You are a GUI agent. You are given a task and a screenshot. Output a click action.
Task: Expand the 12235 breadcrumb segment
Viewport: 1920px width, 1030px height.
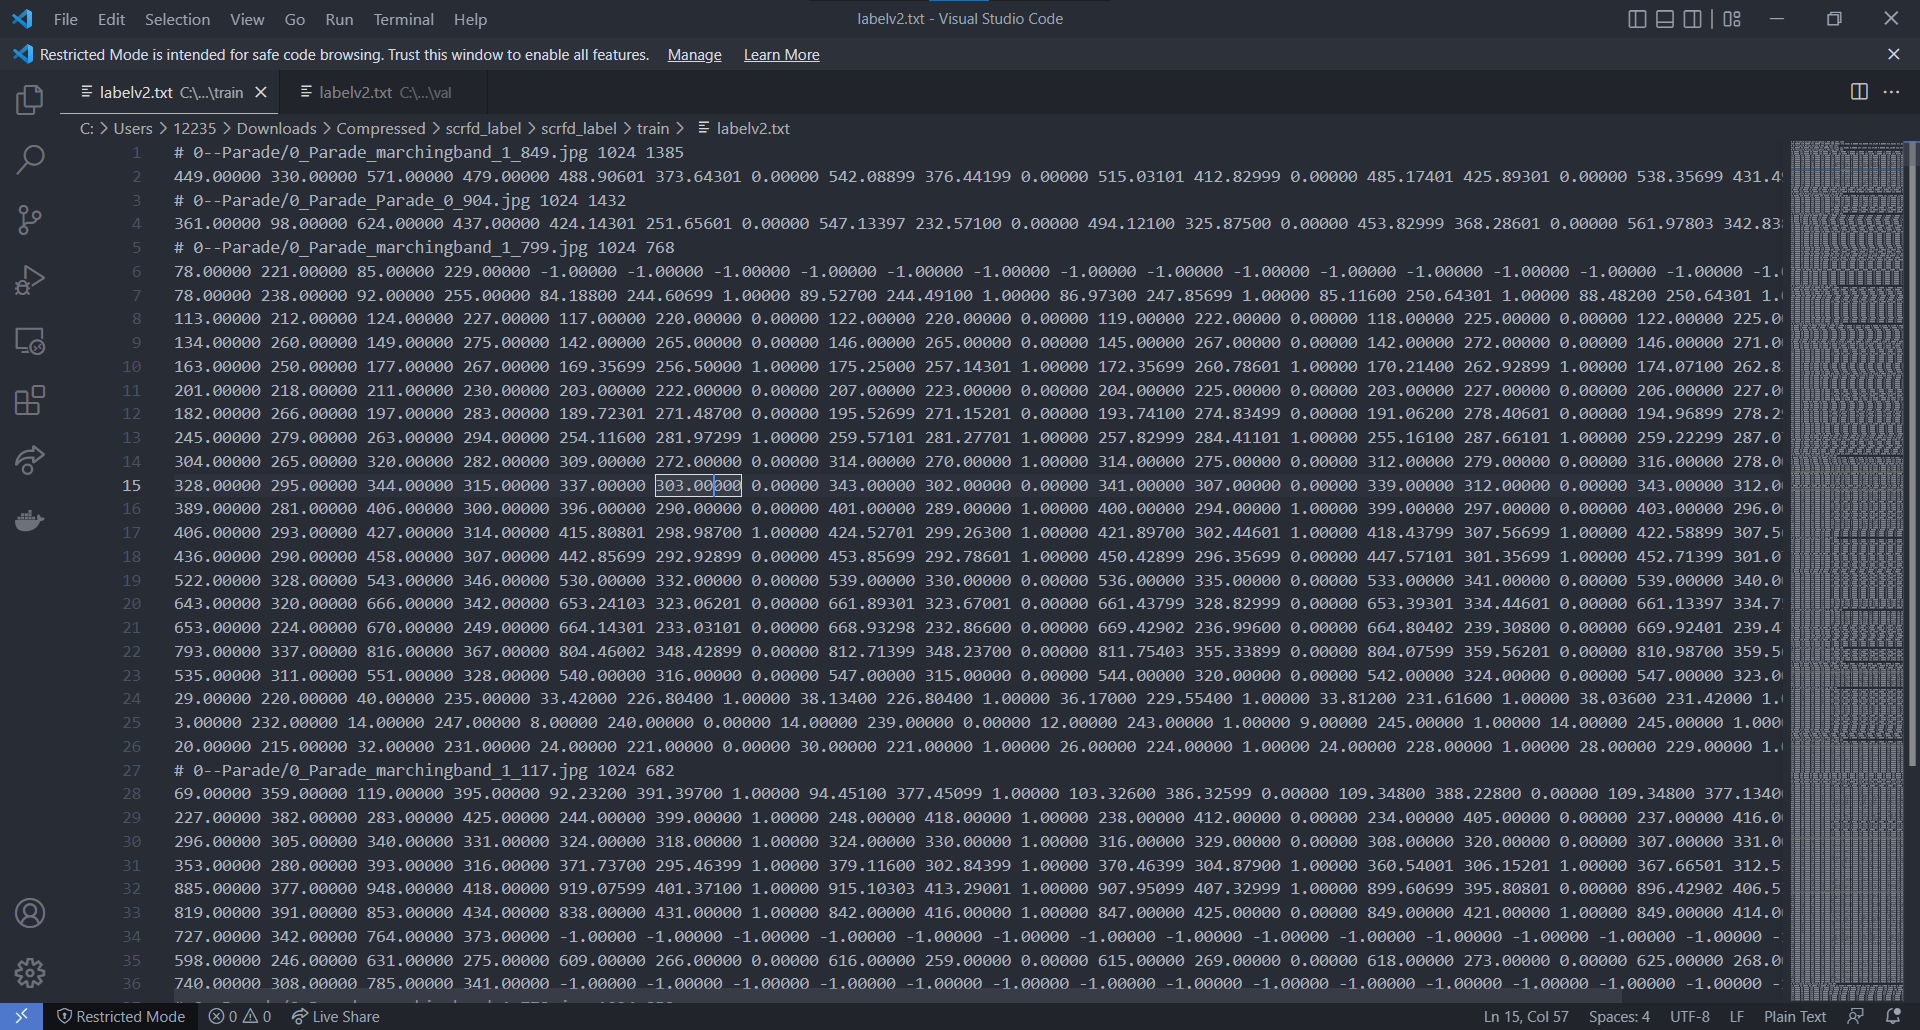click(194, 128)
